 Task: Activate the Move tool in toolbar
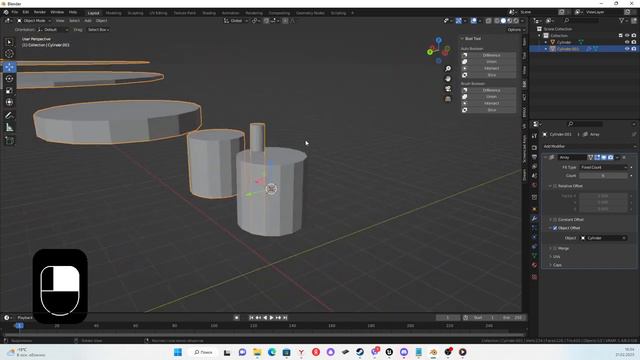coord(9,67)
